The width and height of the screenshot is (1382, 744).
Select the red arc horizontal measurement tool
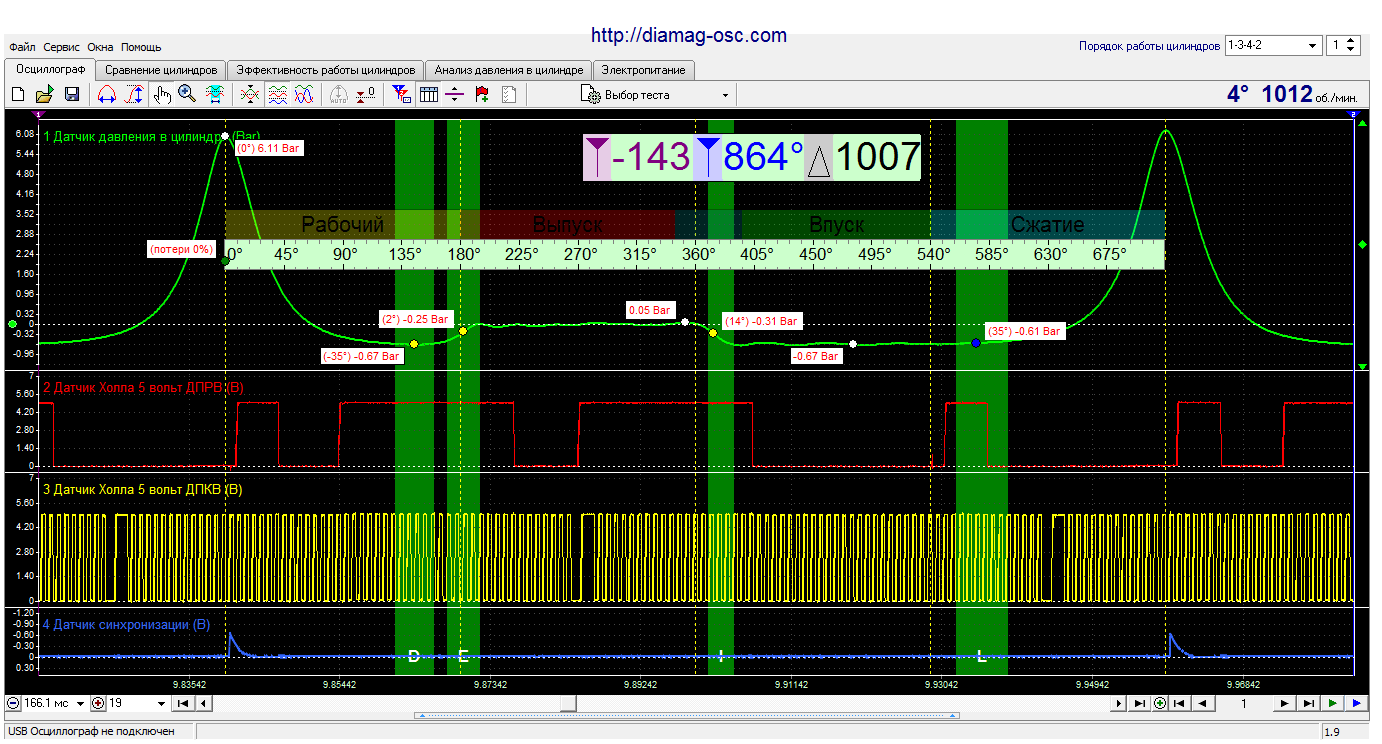pyautogui.click(x=107, y=95)
